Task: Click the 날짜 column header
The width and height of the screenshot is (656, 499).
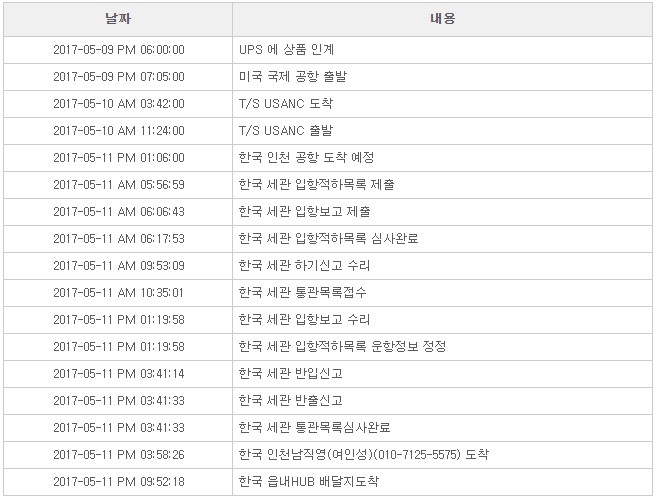Action: pos(117,19)
